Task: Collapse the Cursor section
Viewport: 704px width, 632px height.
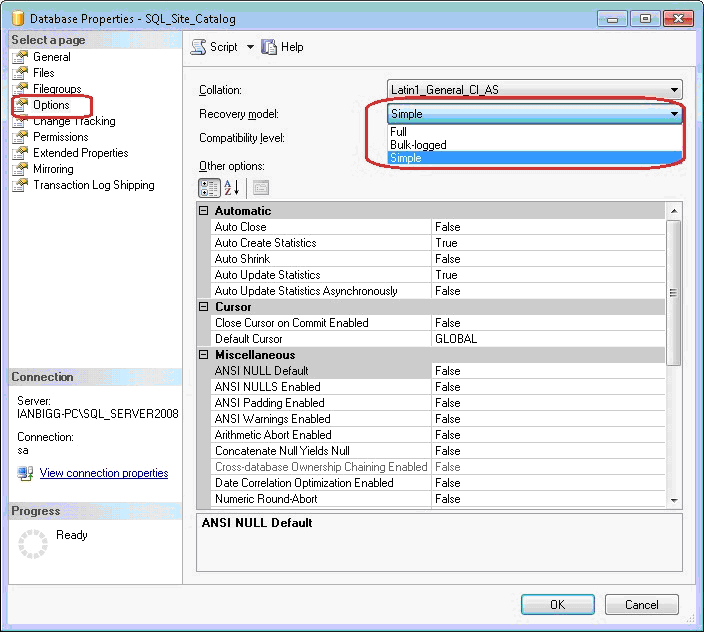Action: pos(205,307)
